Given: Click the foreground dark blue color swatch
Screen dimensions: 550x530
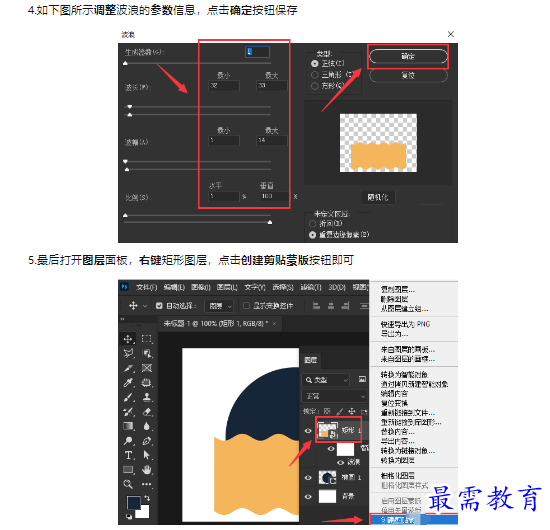Looking at the screenshot, I should 133,503.
